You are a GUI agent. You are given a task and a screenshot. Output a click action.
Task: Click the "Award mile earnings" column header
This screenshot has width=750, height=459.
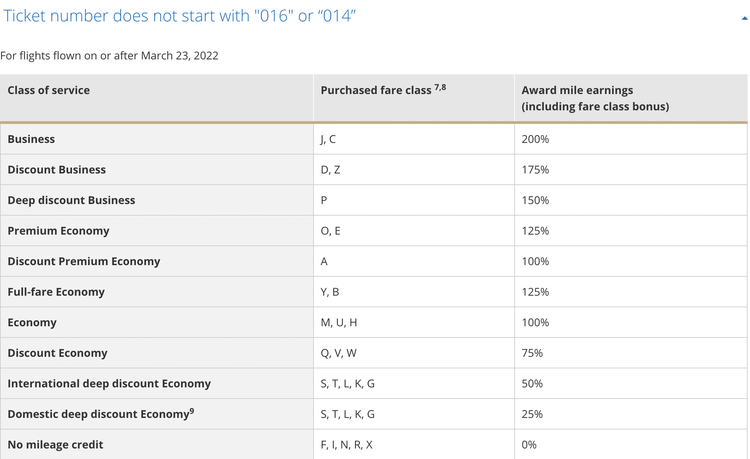(578, 90)
